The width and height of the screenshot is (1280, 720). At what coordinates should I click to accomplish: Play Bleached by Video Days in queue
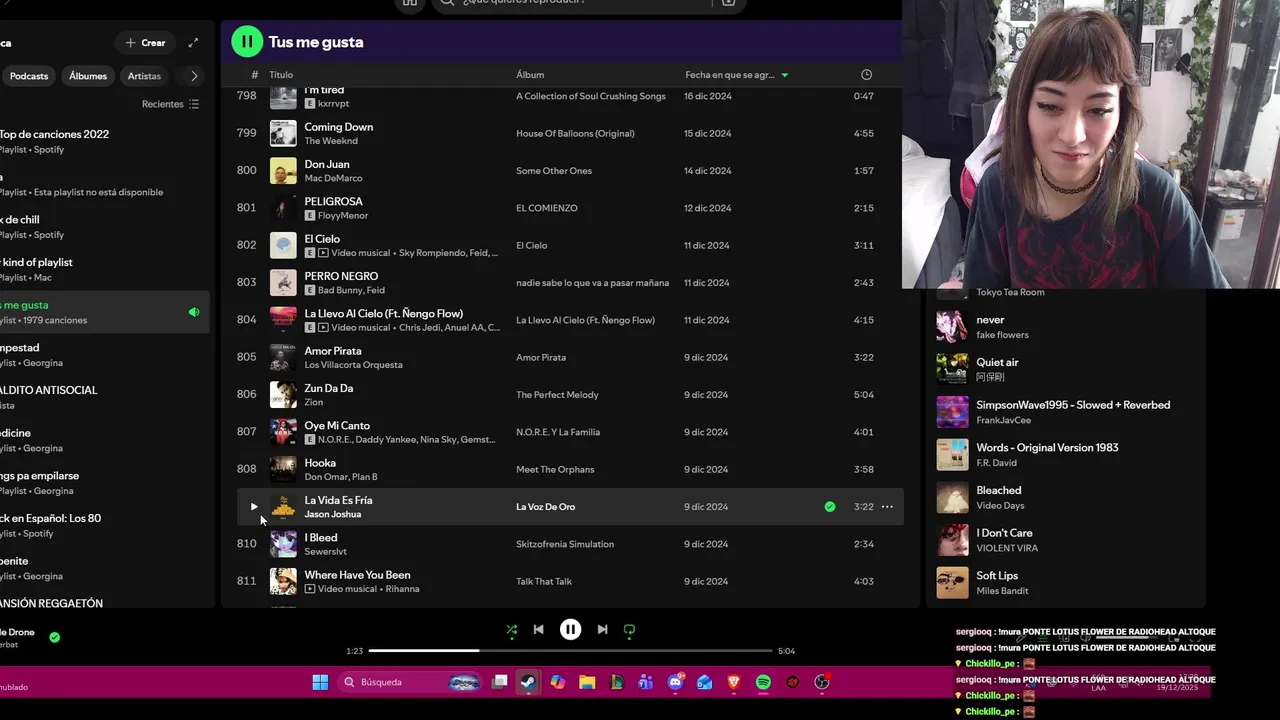point(1065,497)
